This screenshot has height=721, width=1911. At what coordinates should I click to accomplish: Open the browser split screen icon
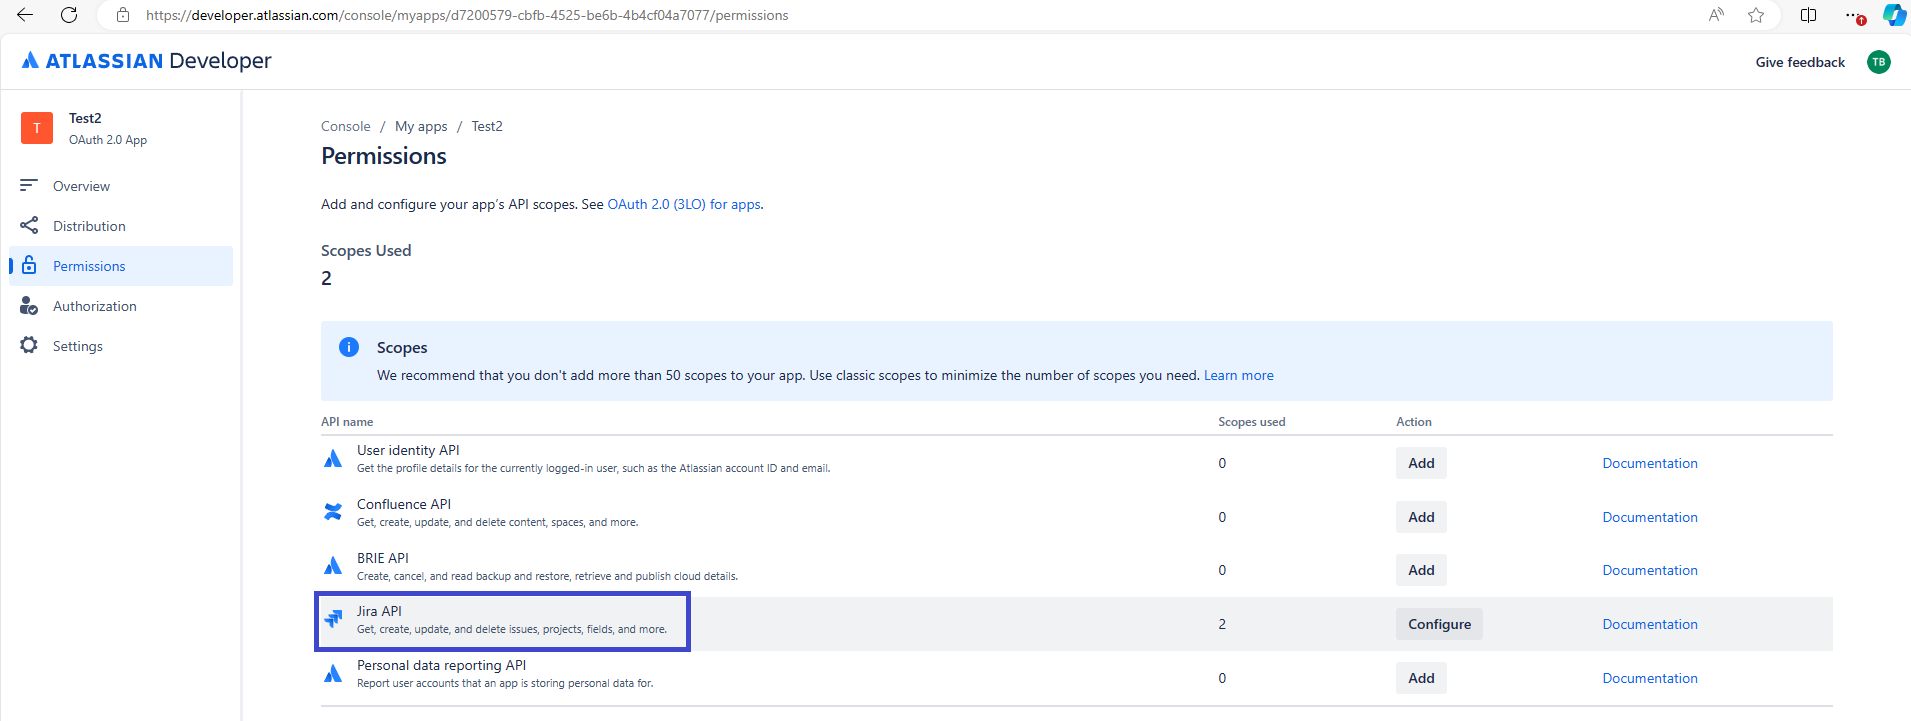pos(1808,15)
